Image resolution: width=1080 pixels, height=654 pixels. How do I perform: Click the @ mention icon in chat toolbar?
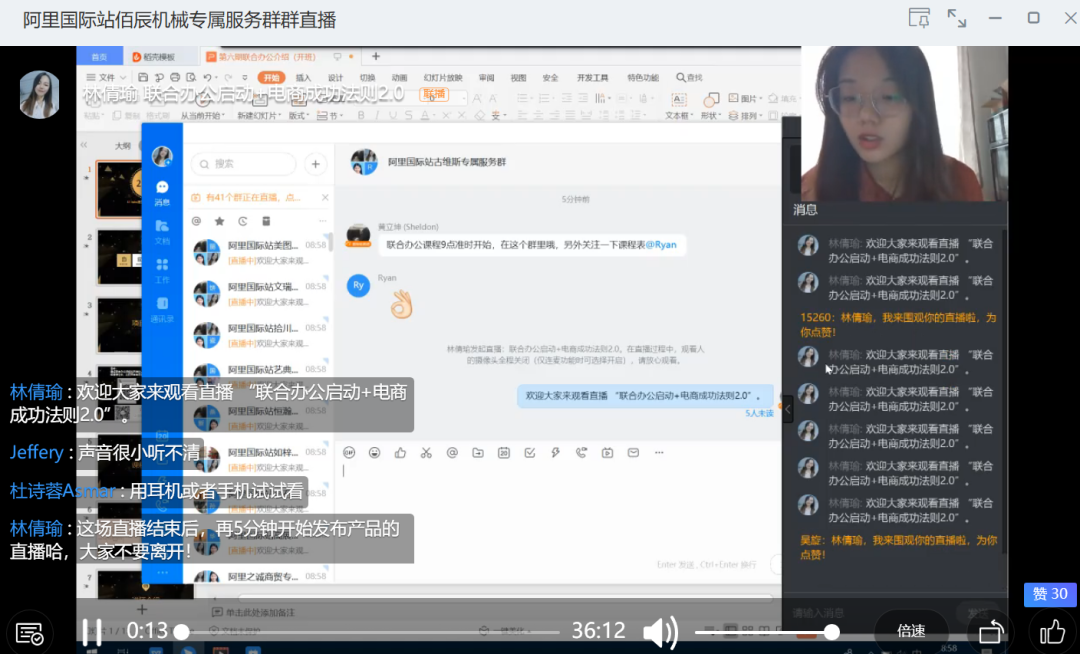coord(452,452)
